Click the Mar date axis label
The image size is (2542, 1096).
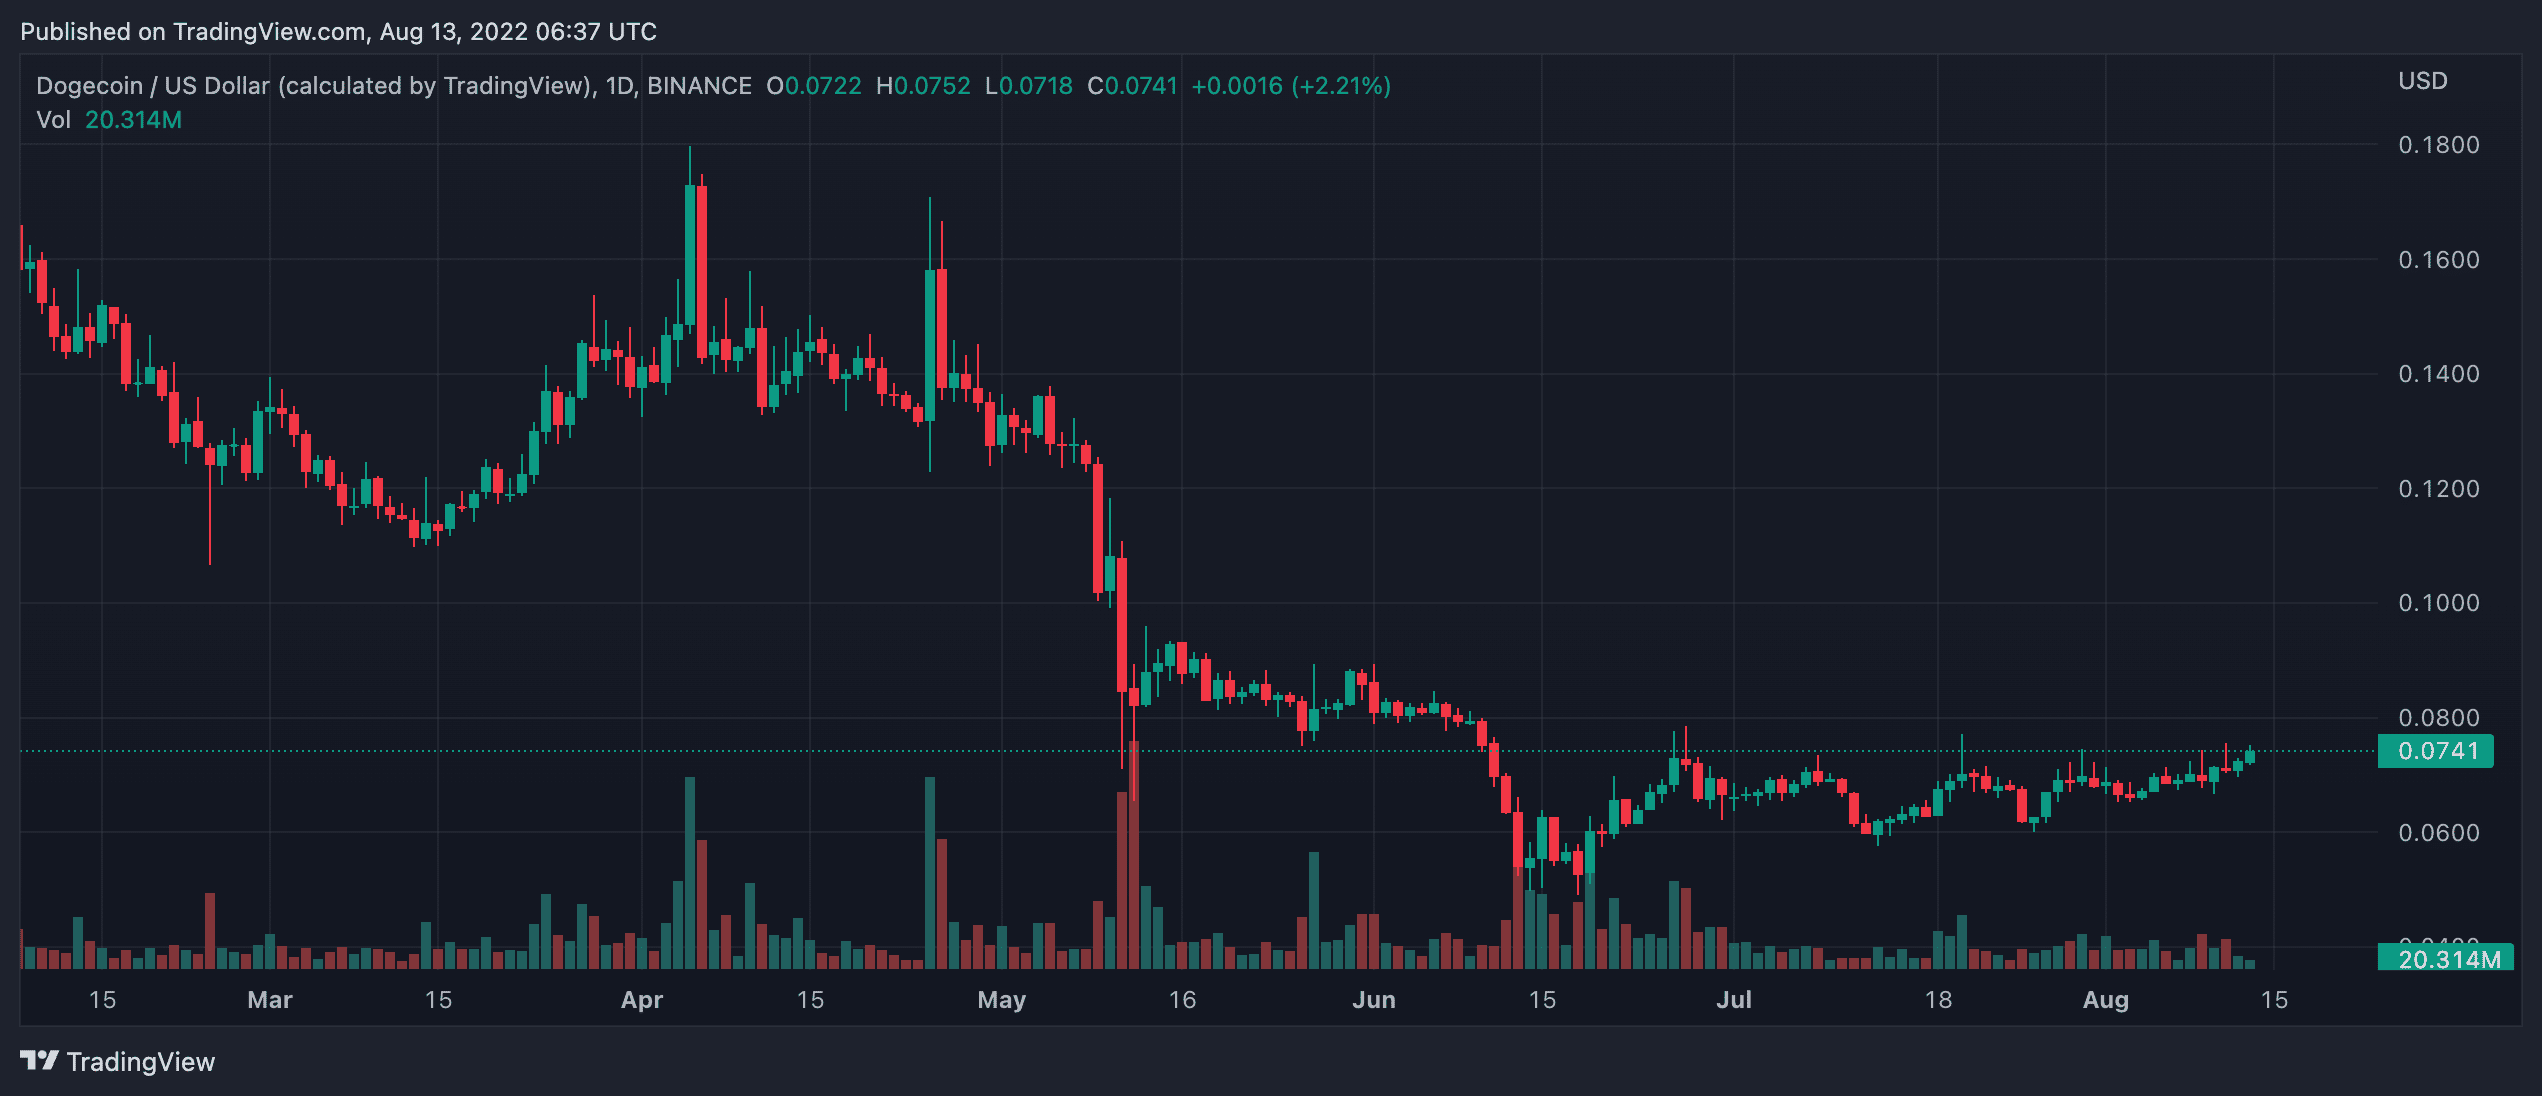coord(270,1000)
